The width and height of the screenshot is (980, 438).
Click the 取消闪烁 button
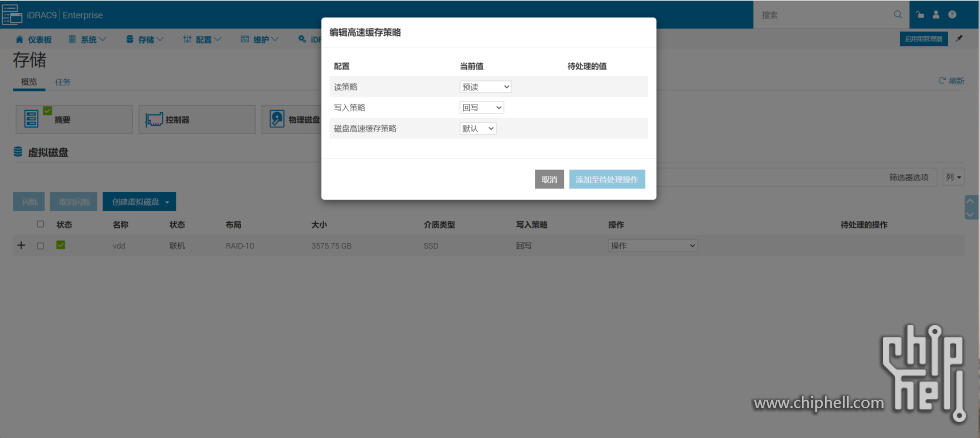coord(74,202)
